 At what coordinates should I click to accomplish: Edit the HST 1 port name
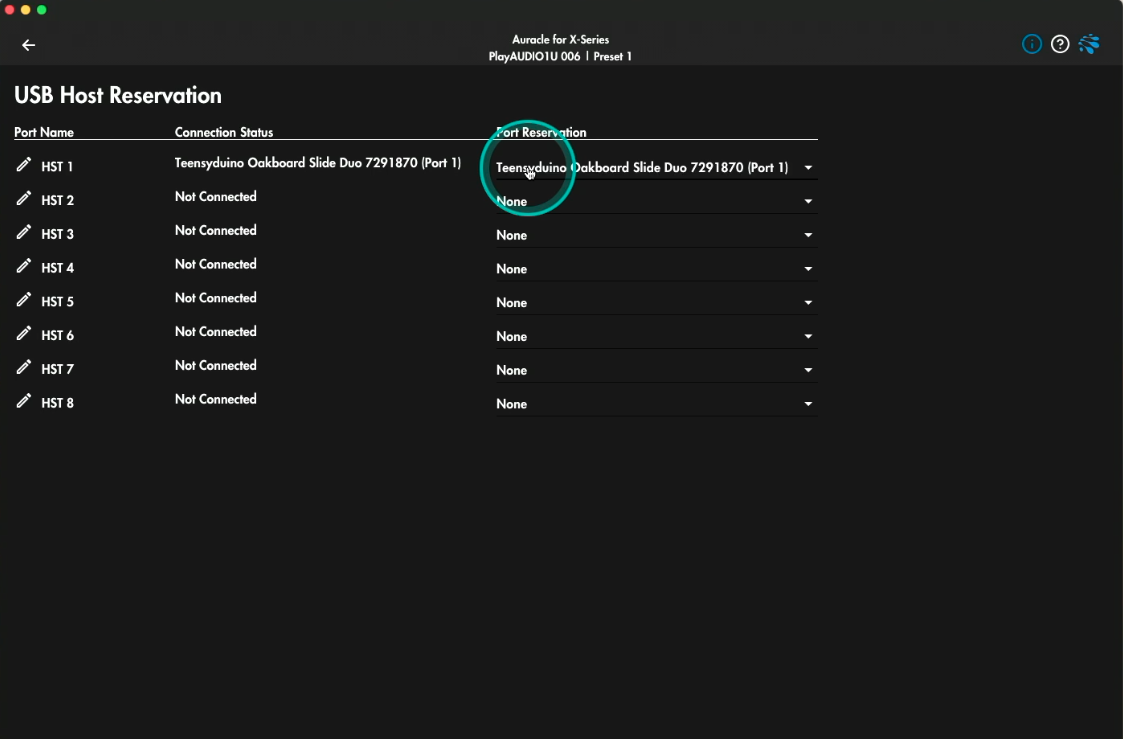click(x=24, y=165)
